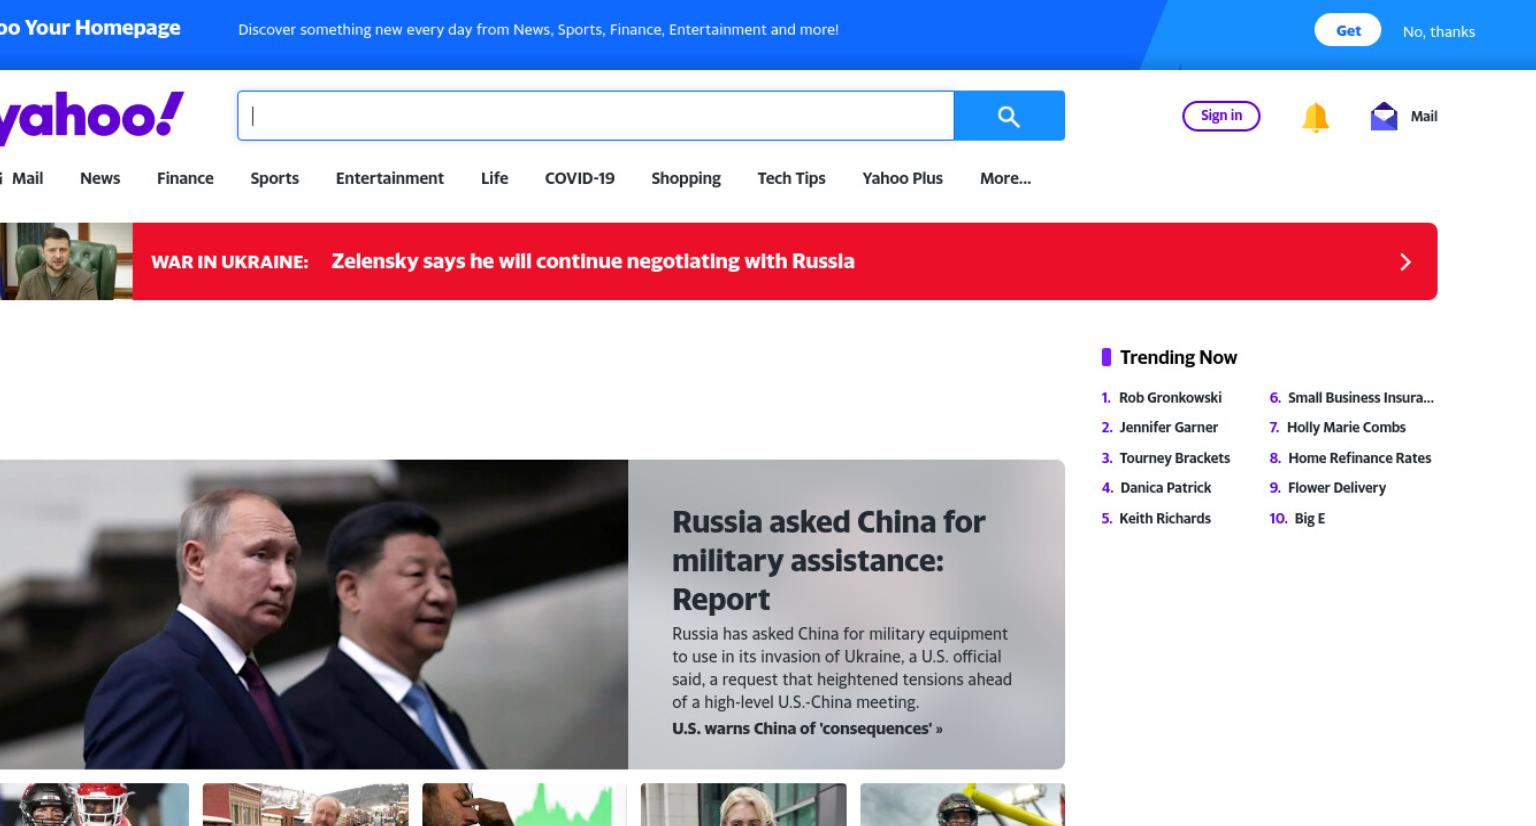Click the Yahoo logo
Viewport: 1536px width, 826px height.
point(91,118)
